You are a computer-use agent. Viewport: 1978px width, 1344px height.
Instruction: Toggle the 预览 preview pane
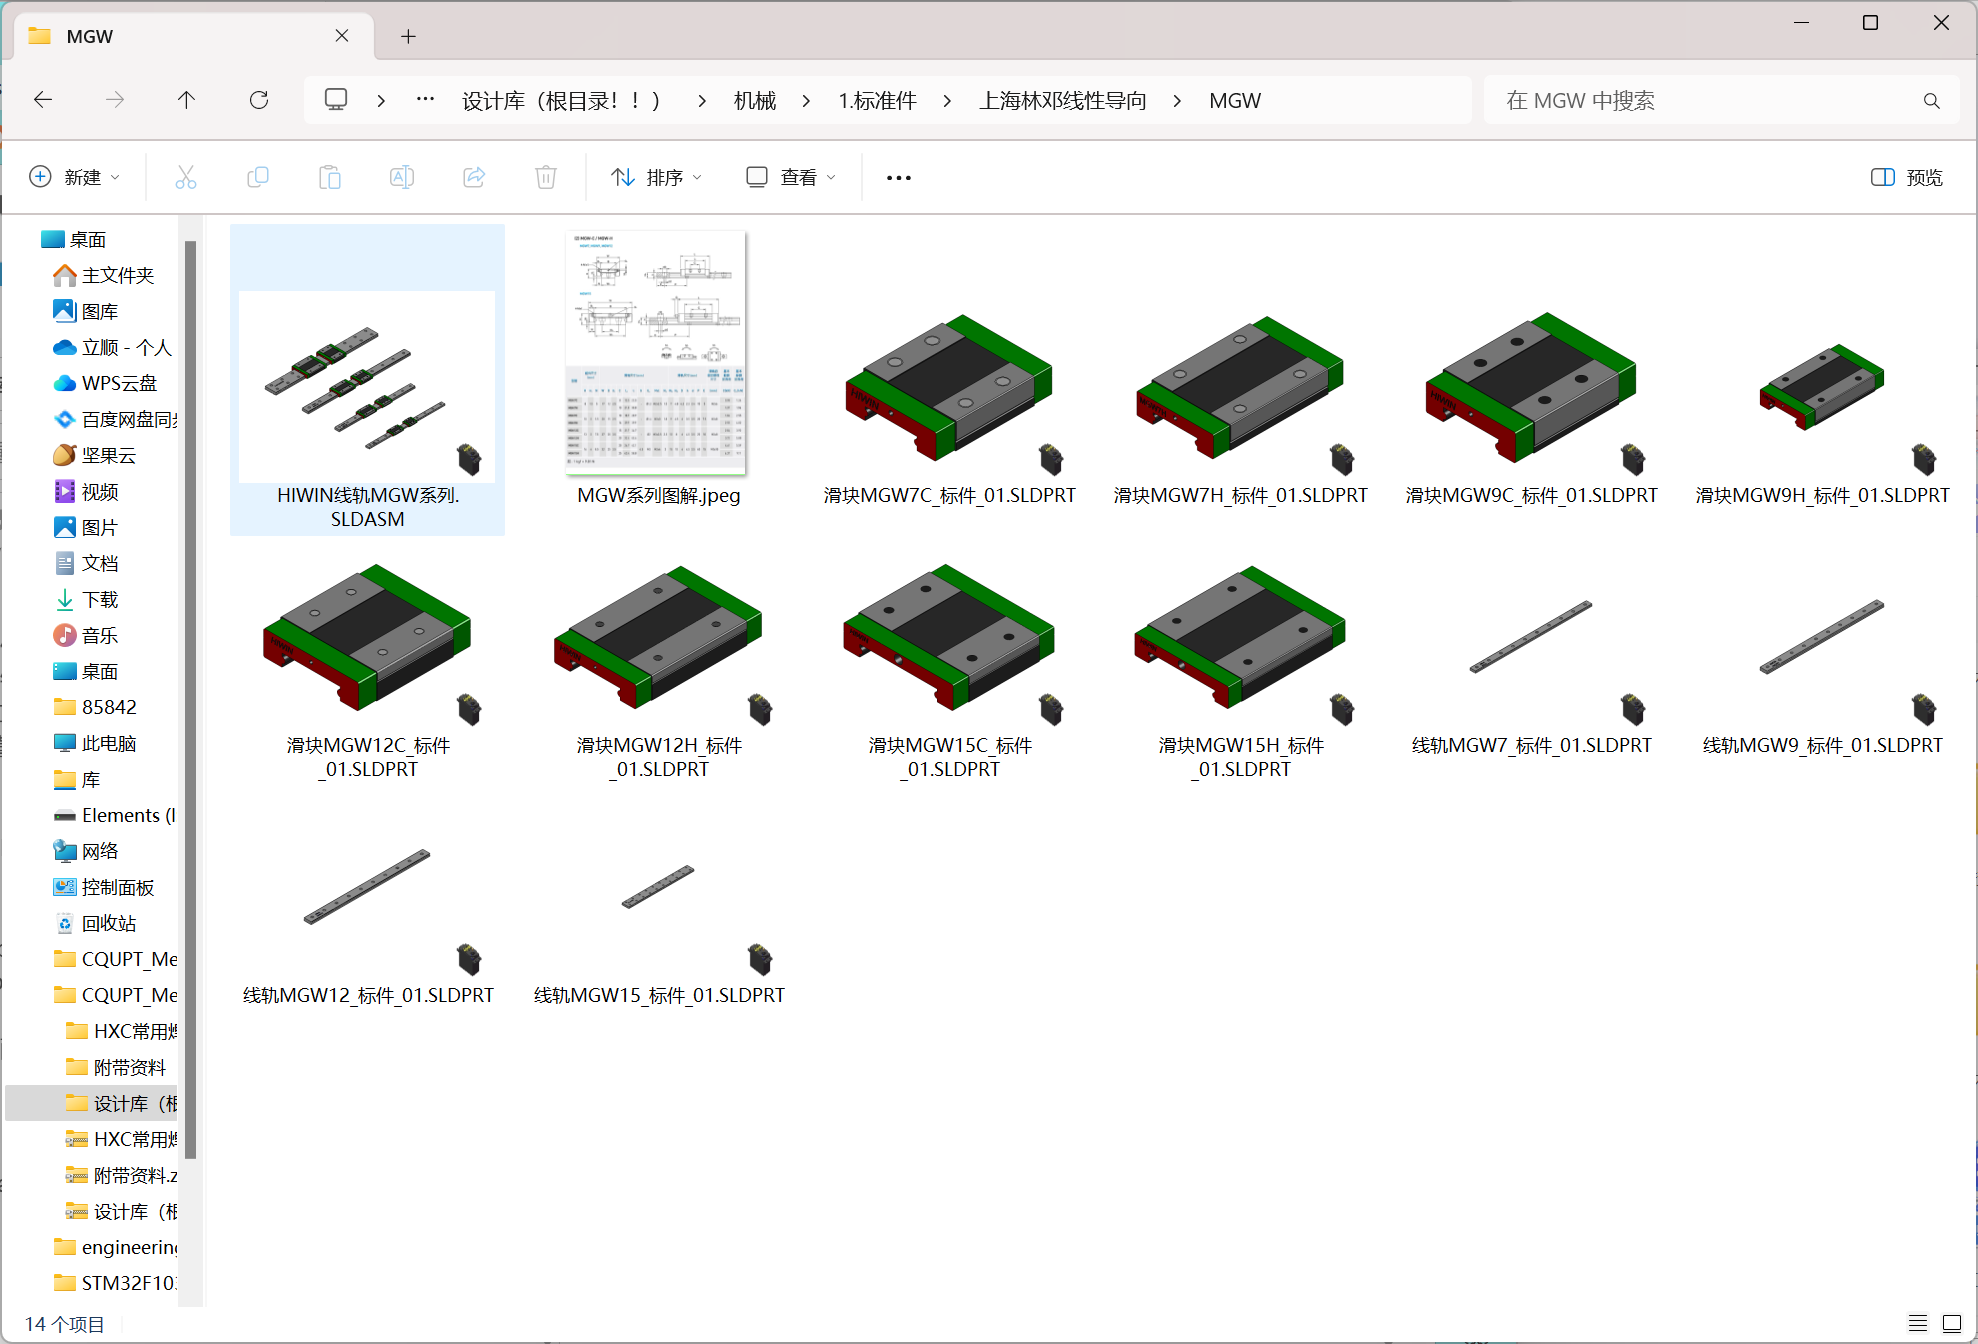1907,177
